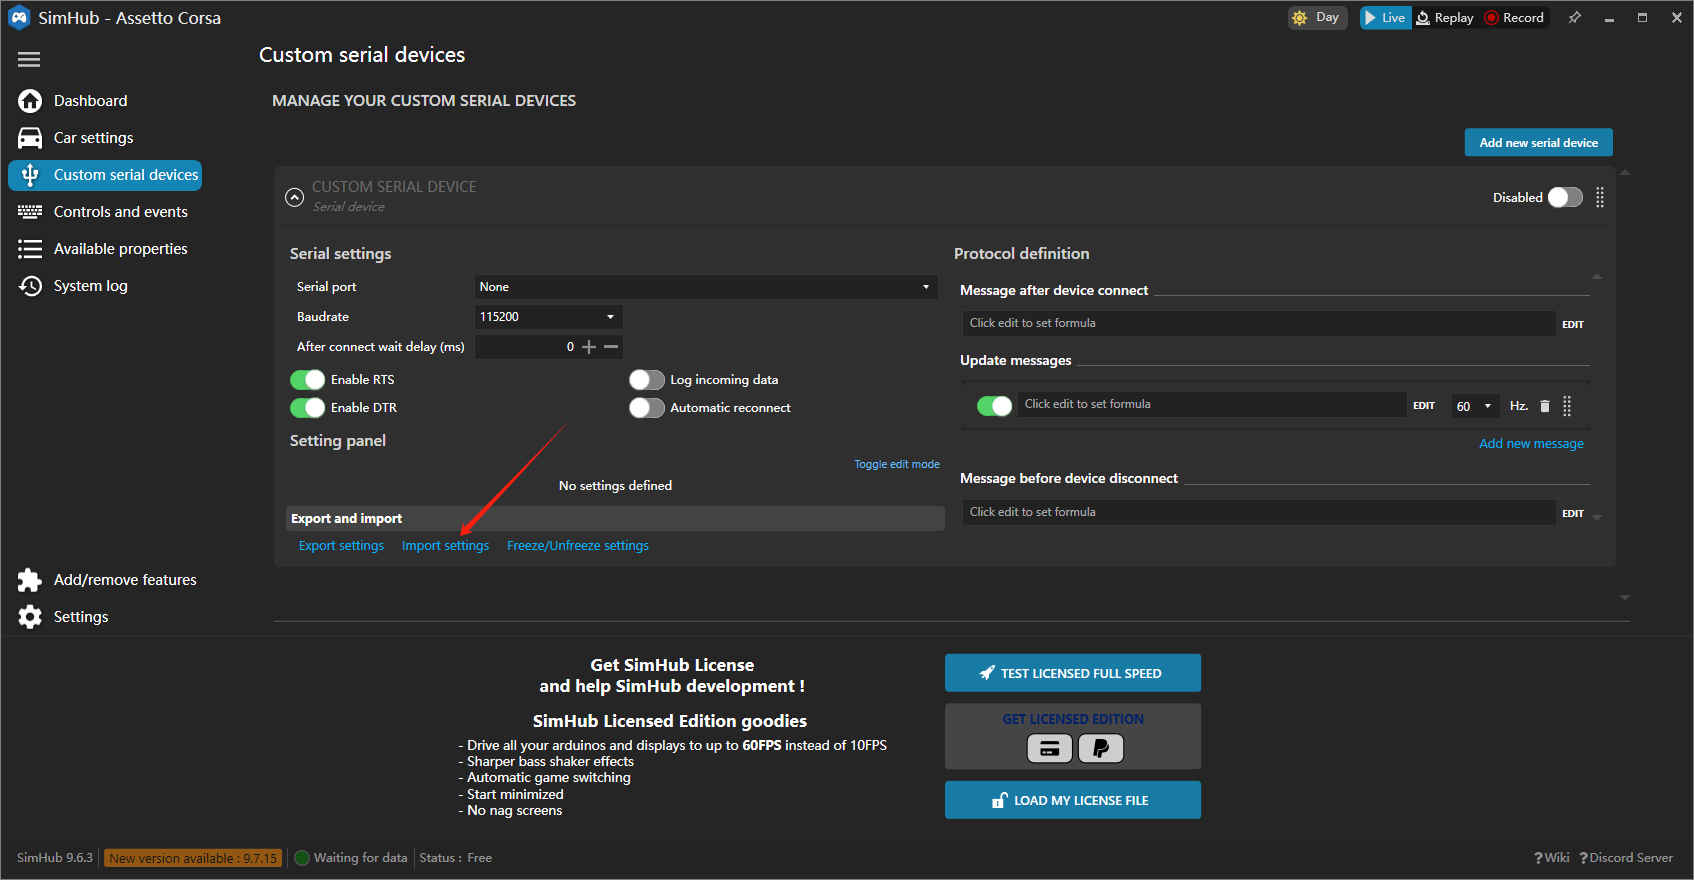The height and width of the screenshot is (880, 1694).
Task: Open Available properties page
Action: (x=121, y=249)
